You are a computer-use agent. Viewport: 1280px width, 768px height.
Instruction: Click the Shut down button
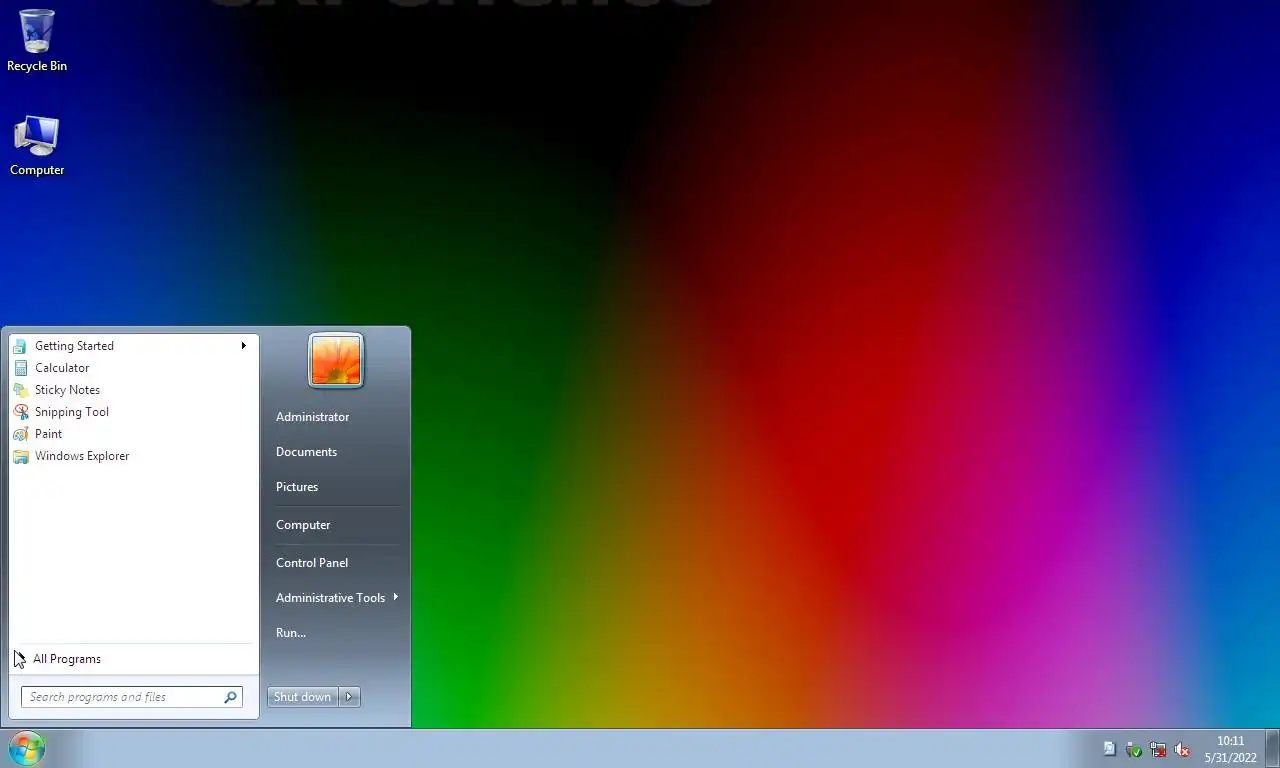pyautogui.click(x=303, y=697)
